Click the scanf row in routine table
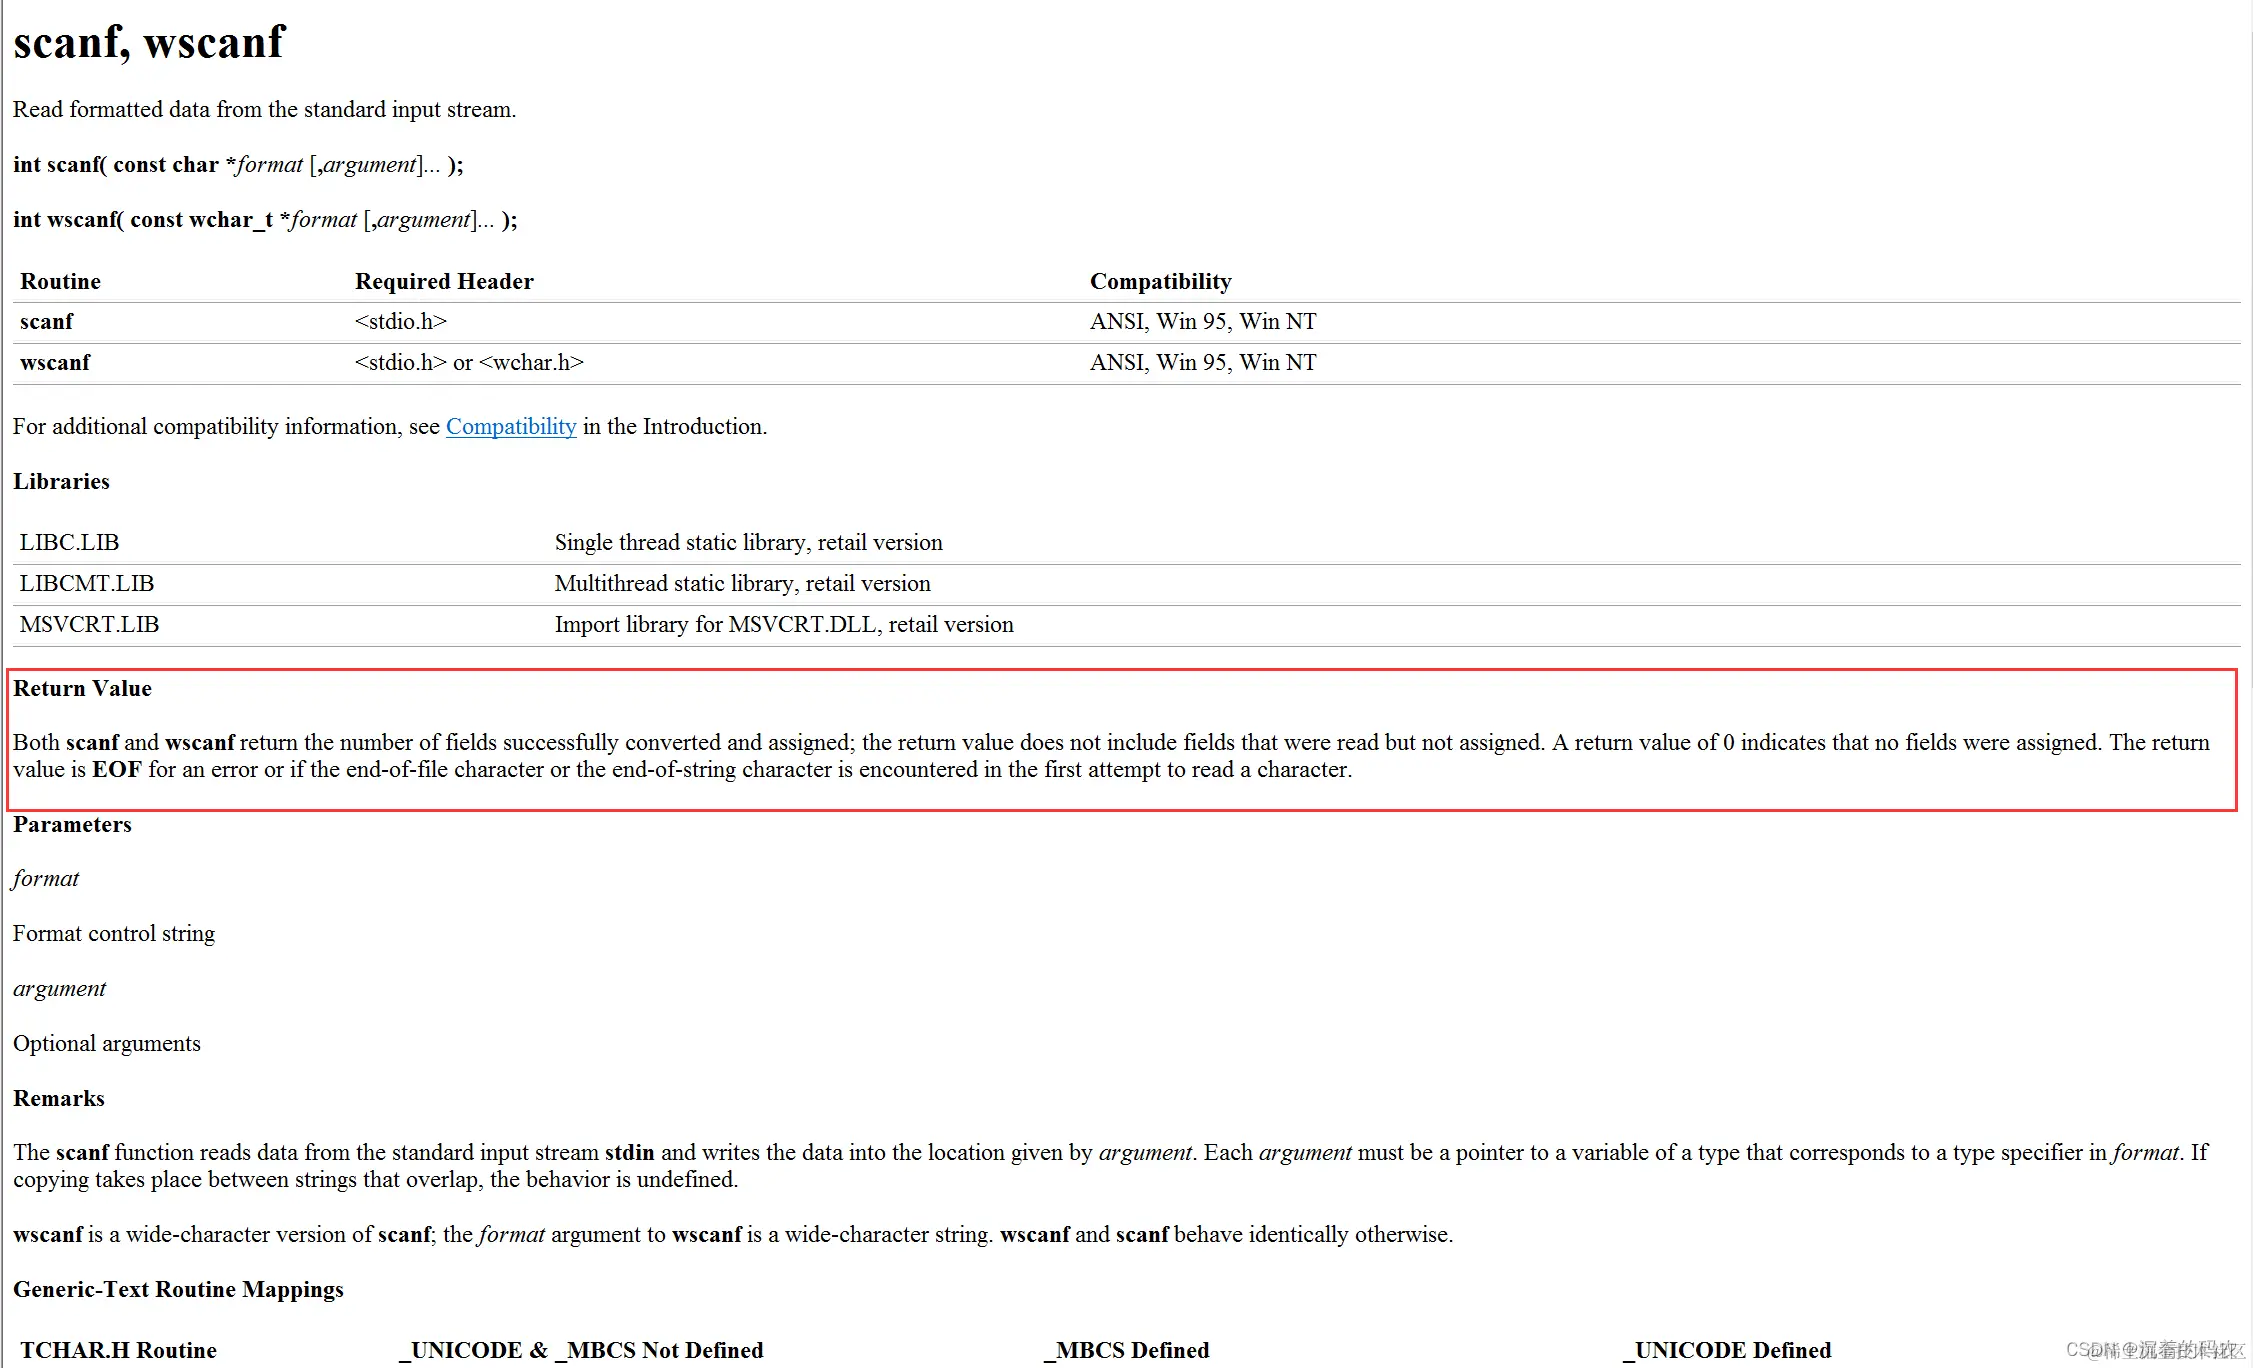Screen dimensions: 2253x1368 coord(46,321)
